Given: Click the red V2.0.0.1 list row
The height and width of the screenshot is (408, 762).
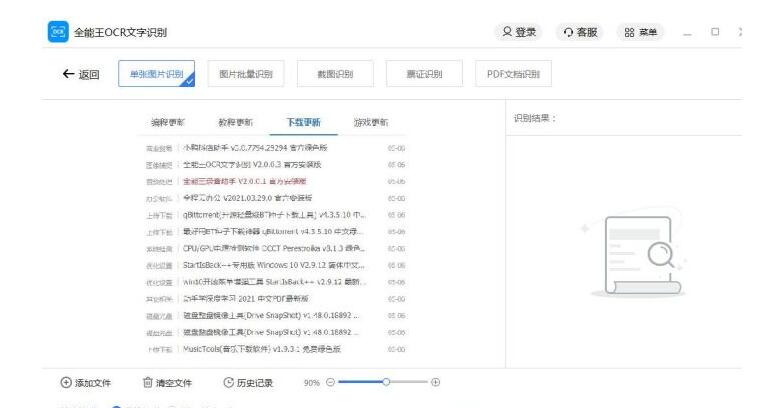Looking at the screenshot, I should 275,182.
